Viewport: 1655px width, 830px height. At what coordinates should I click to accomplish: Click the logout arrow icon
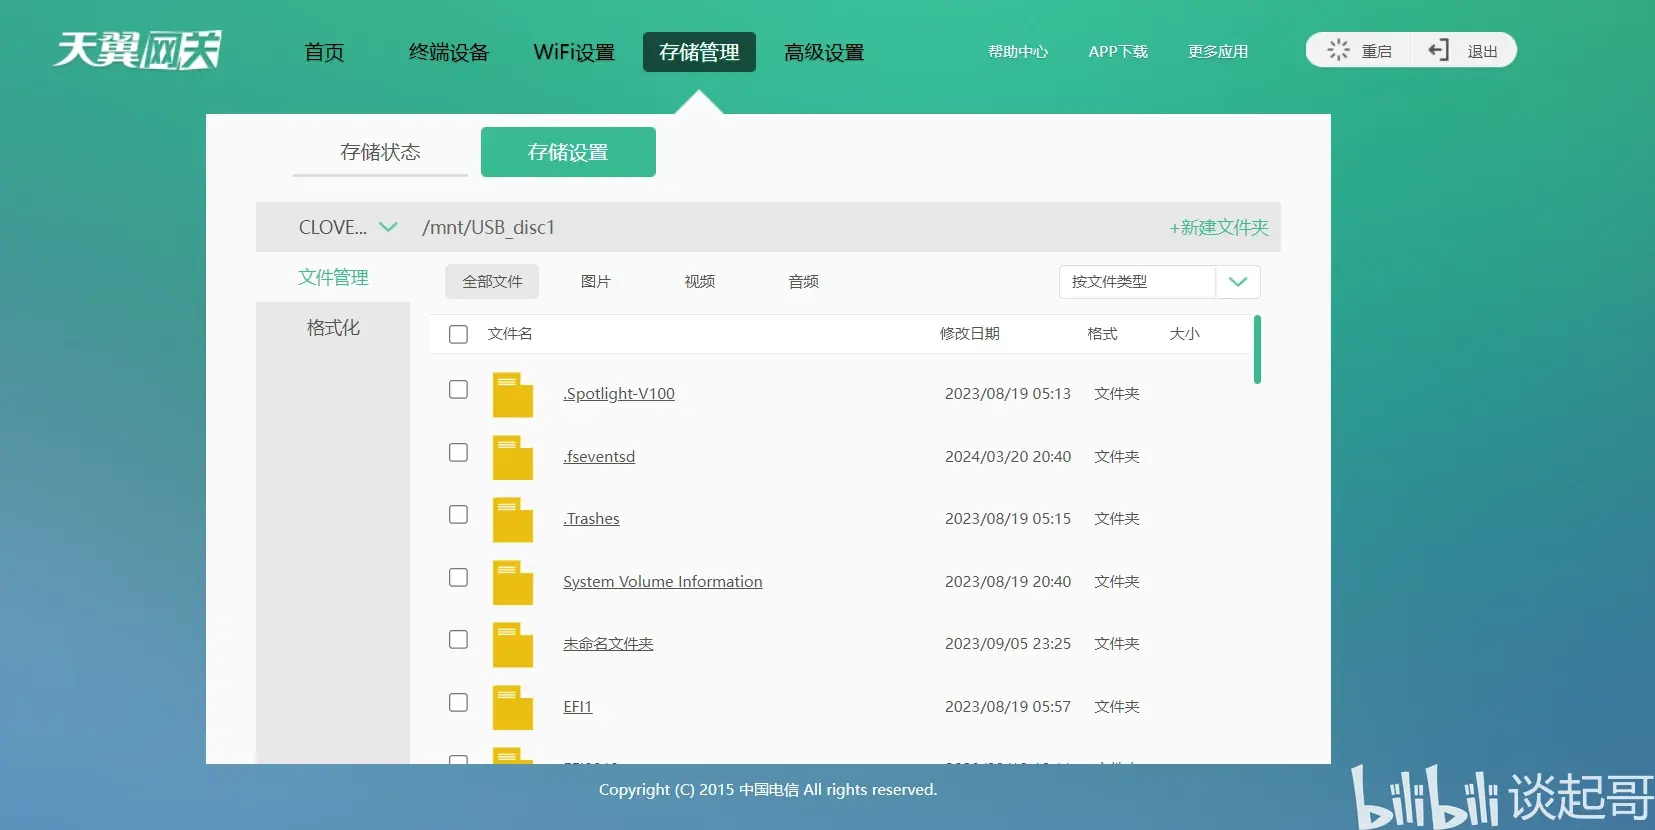click(1438, 50)
